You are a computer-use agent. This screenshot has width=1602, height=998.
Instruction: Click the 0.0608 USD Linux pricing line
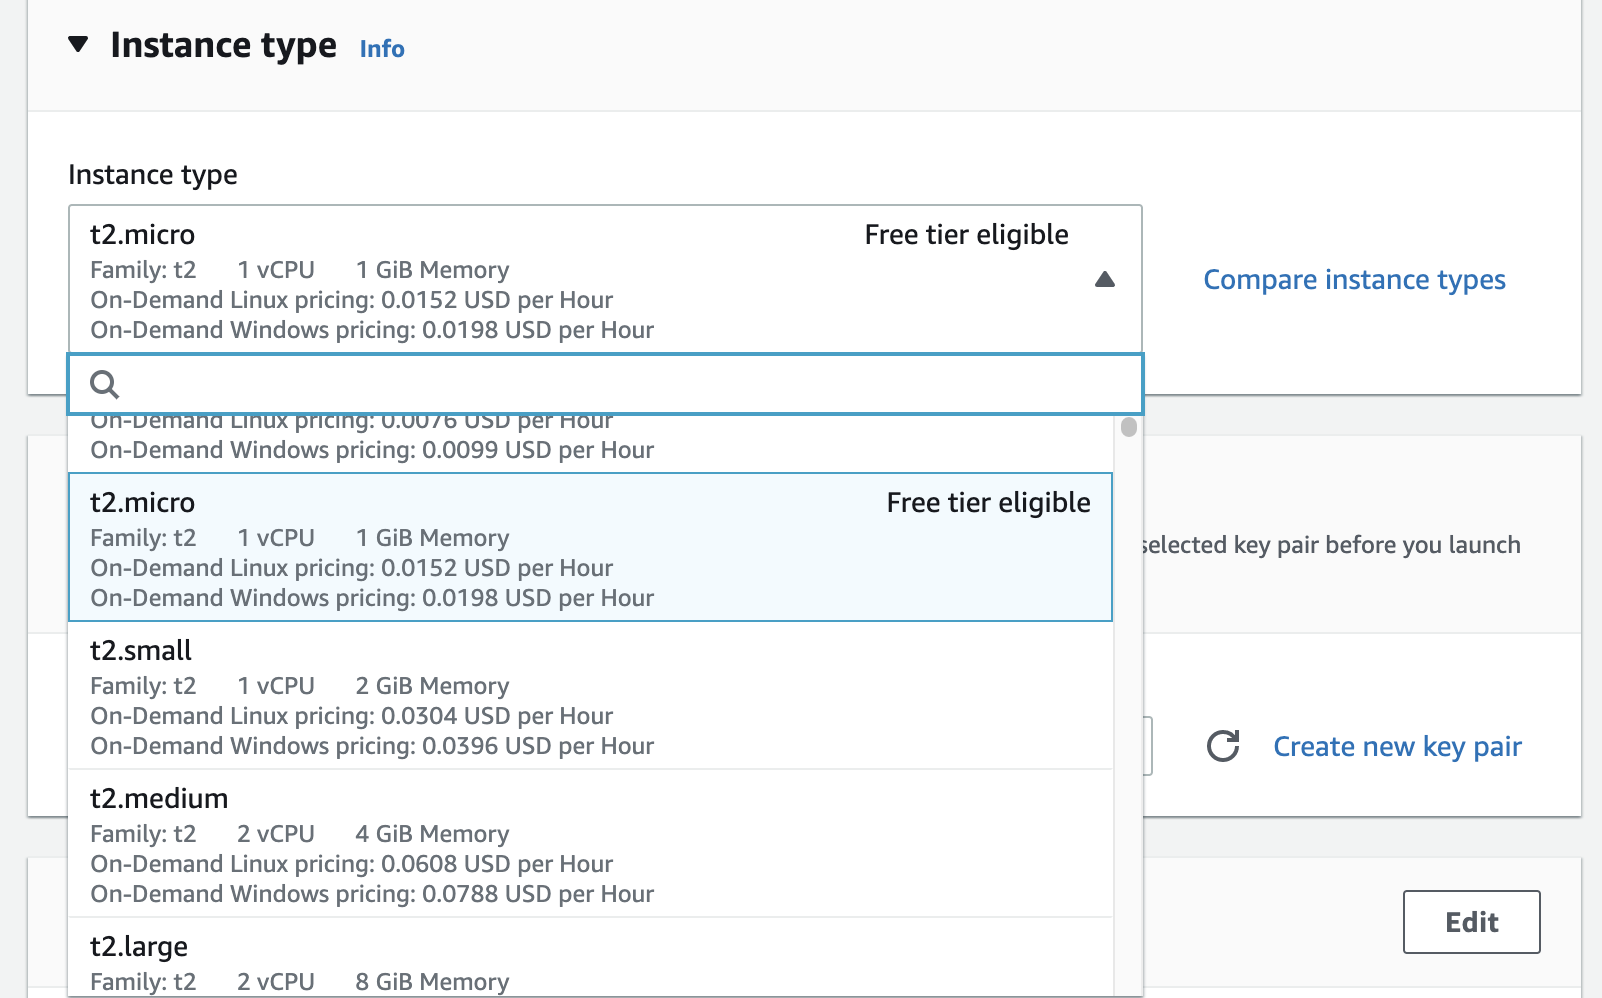coord(351,864)
